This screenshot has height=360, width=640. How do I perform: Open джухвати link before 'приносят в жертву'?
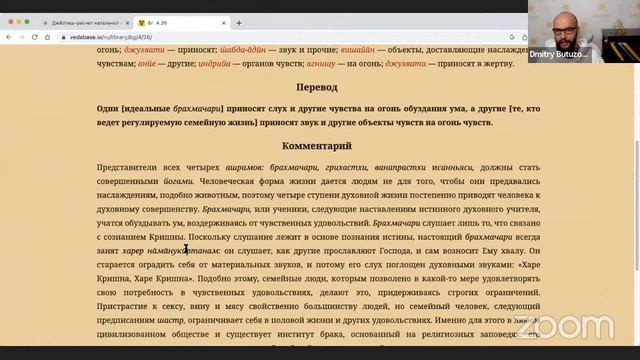pyautogui.click(x=406, y=64)
